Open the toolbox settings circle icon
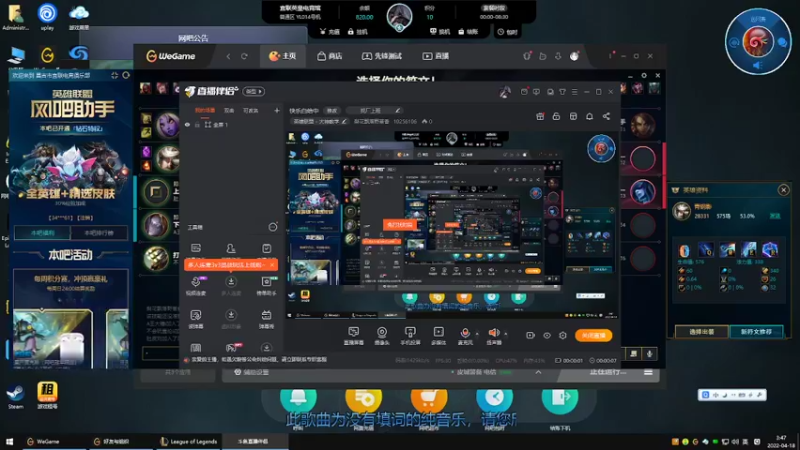800x450 pixels. [x=273, y=227]
